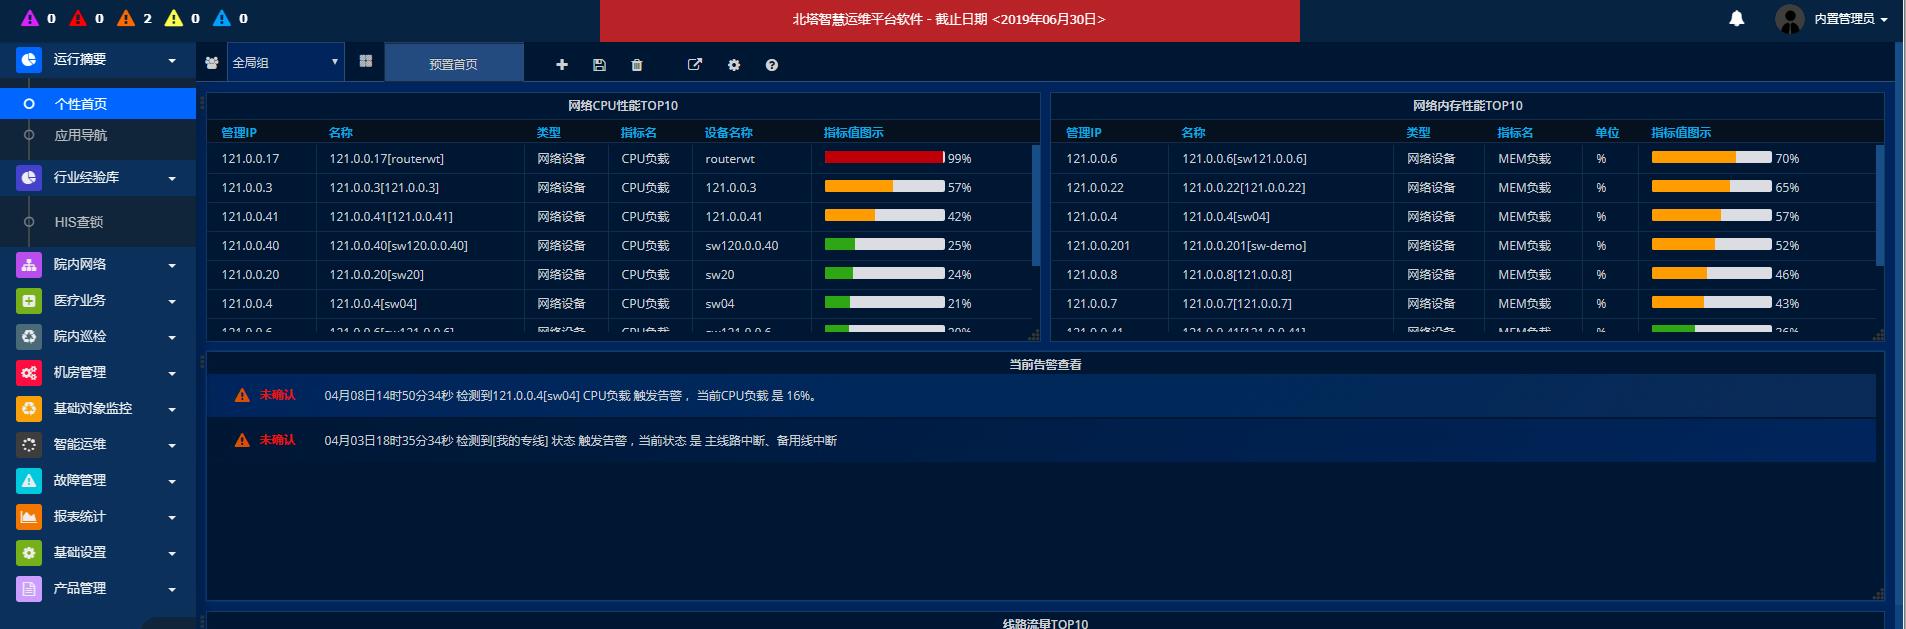Screen dimensions: 1906x629
Task: Select HIS查锁 in the sidebar
Action: click(x=79, y=222)
